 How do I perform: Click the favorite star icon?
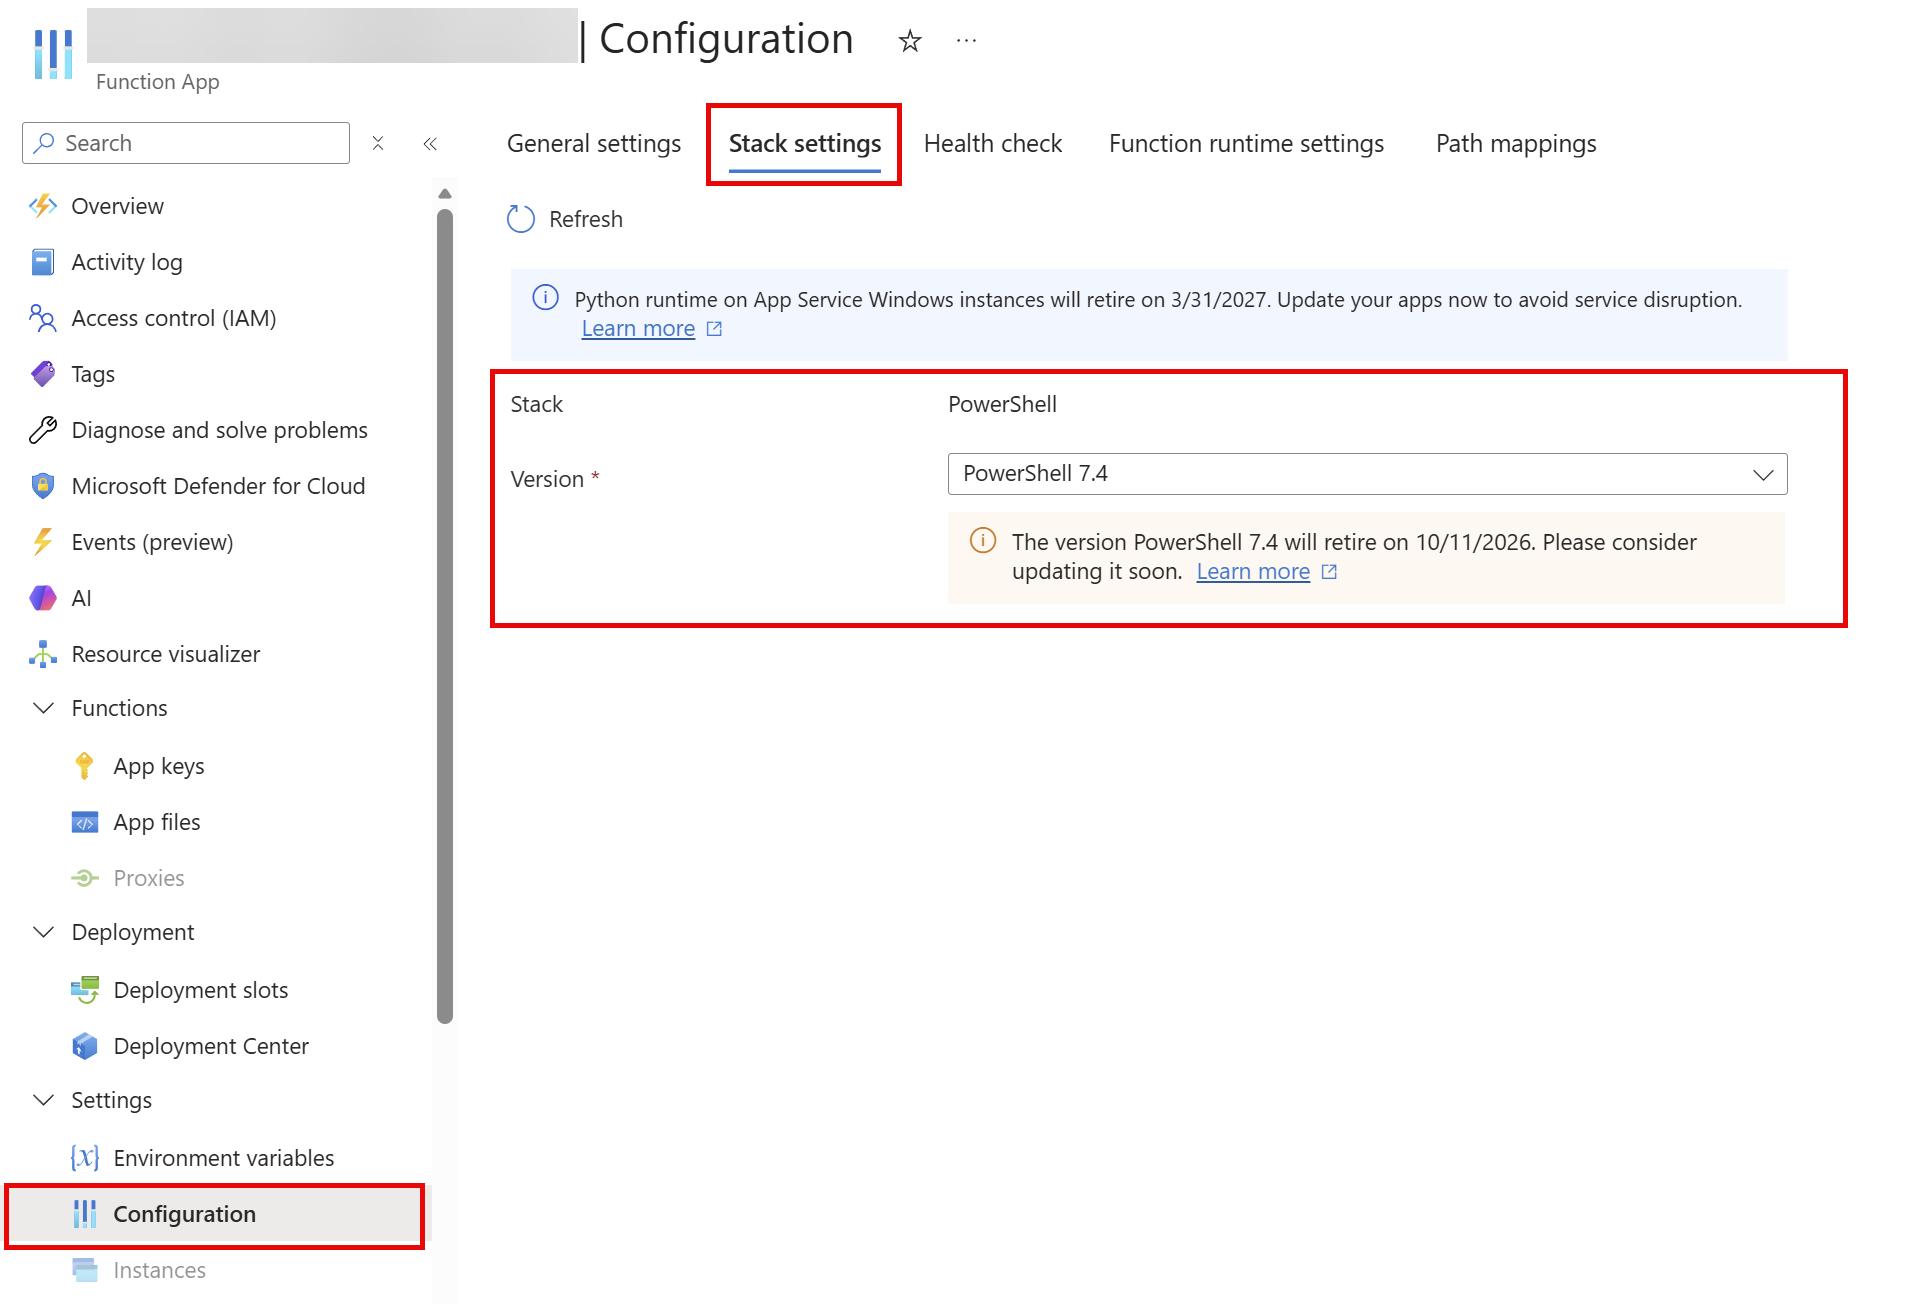tap(909, 41)
